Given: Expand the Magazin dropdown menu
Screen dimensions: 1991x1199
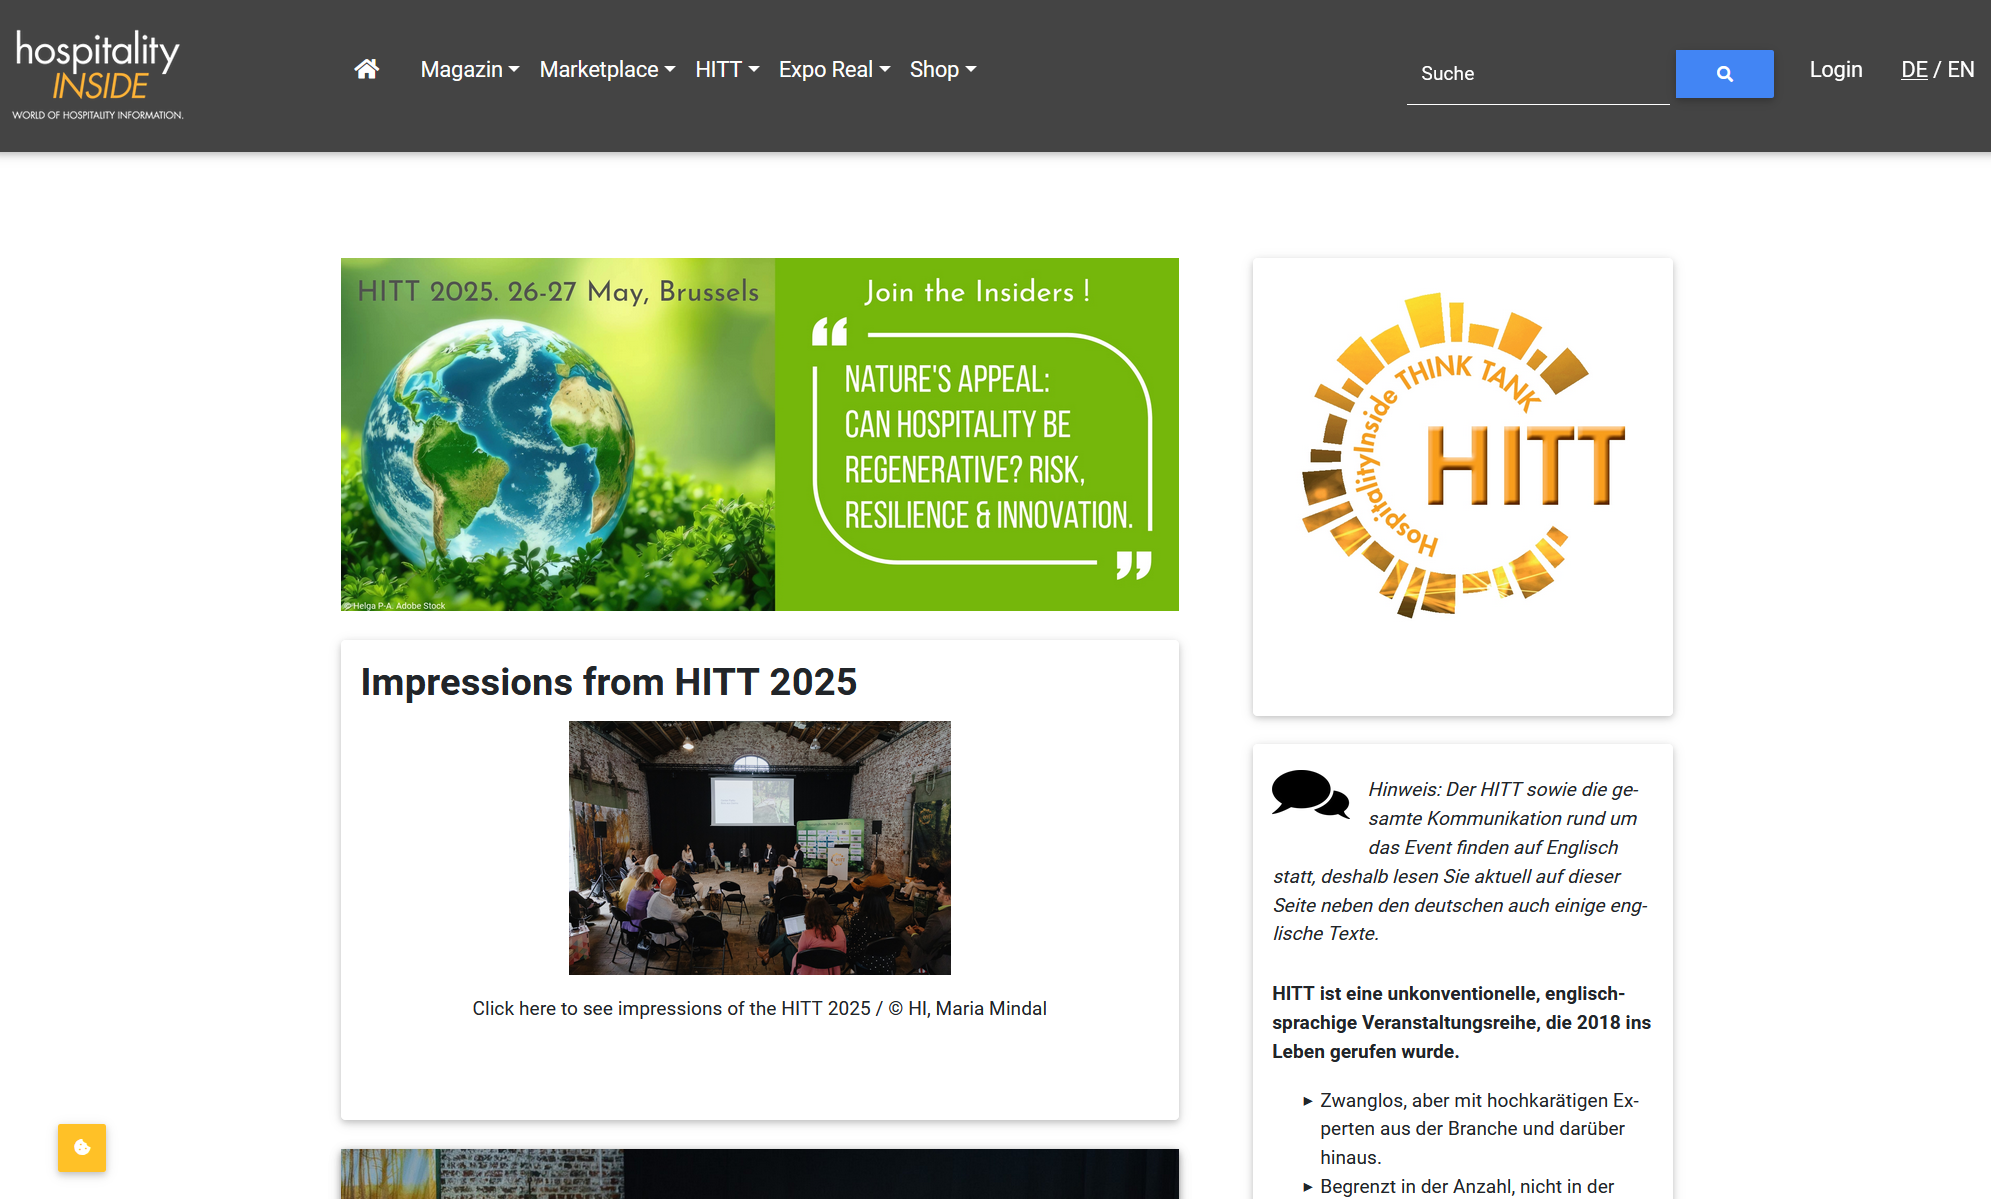Looking at the screenshot, I should [470, 69].
